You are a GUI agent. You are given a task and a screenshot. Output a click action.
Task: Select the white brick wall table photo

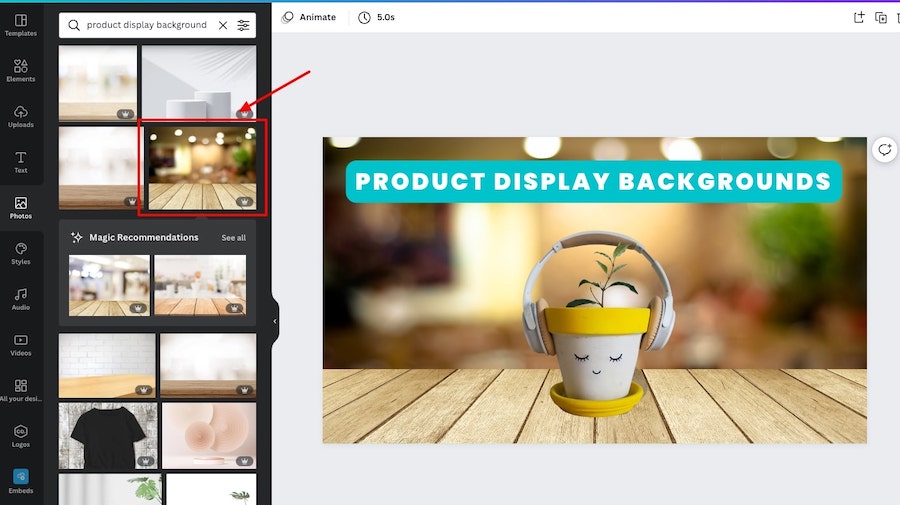[107, 366]
